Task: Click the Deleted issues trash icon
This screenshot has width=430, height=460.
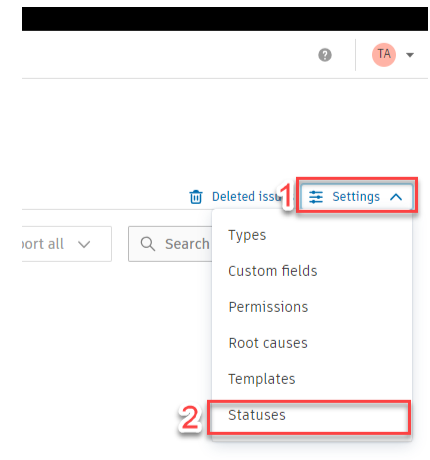Action: [196, 197]
